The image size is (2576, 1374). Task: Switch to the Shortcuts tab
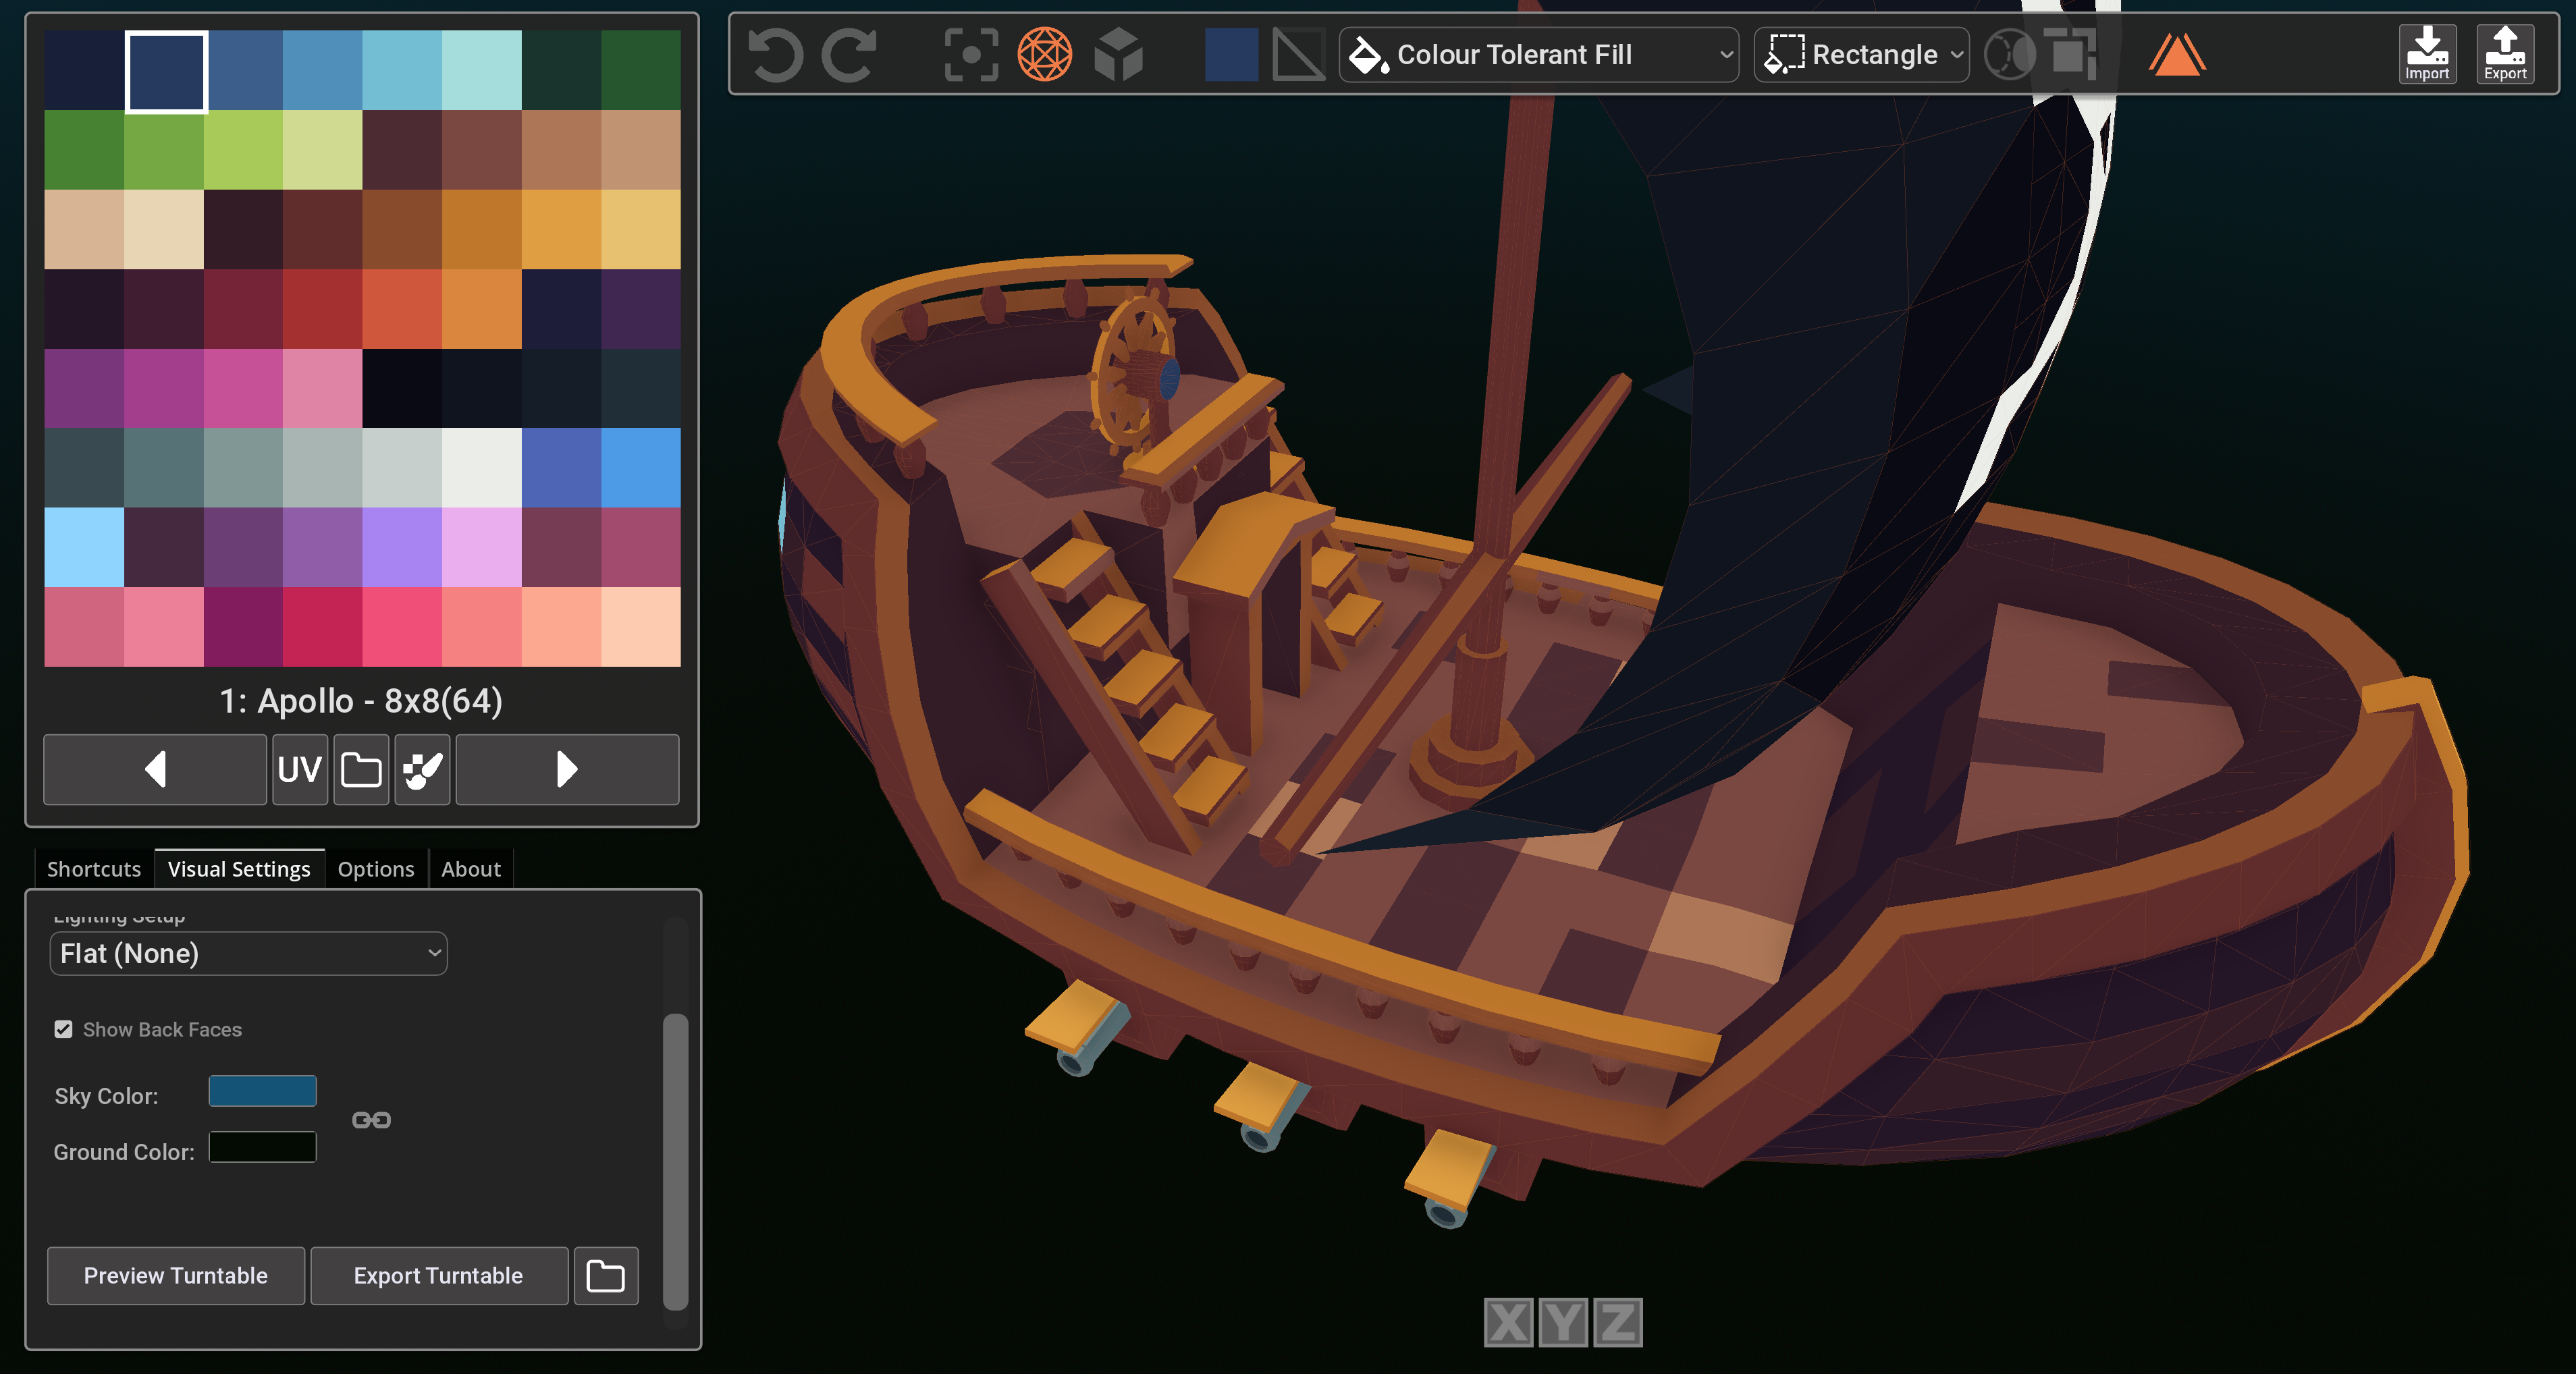[94, 869]
